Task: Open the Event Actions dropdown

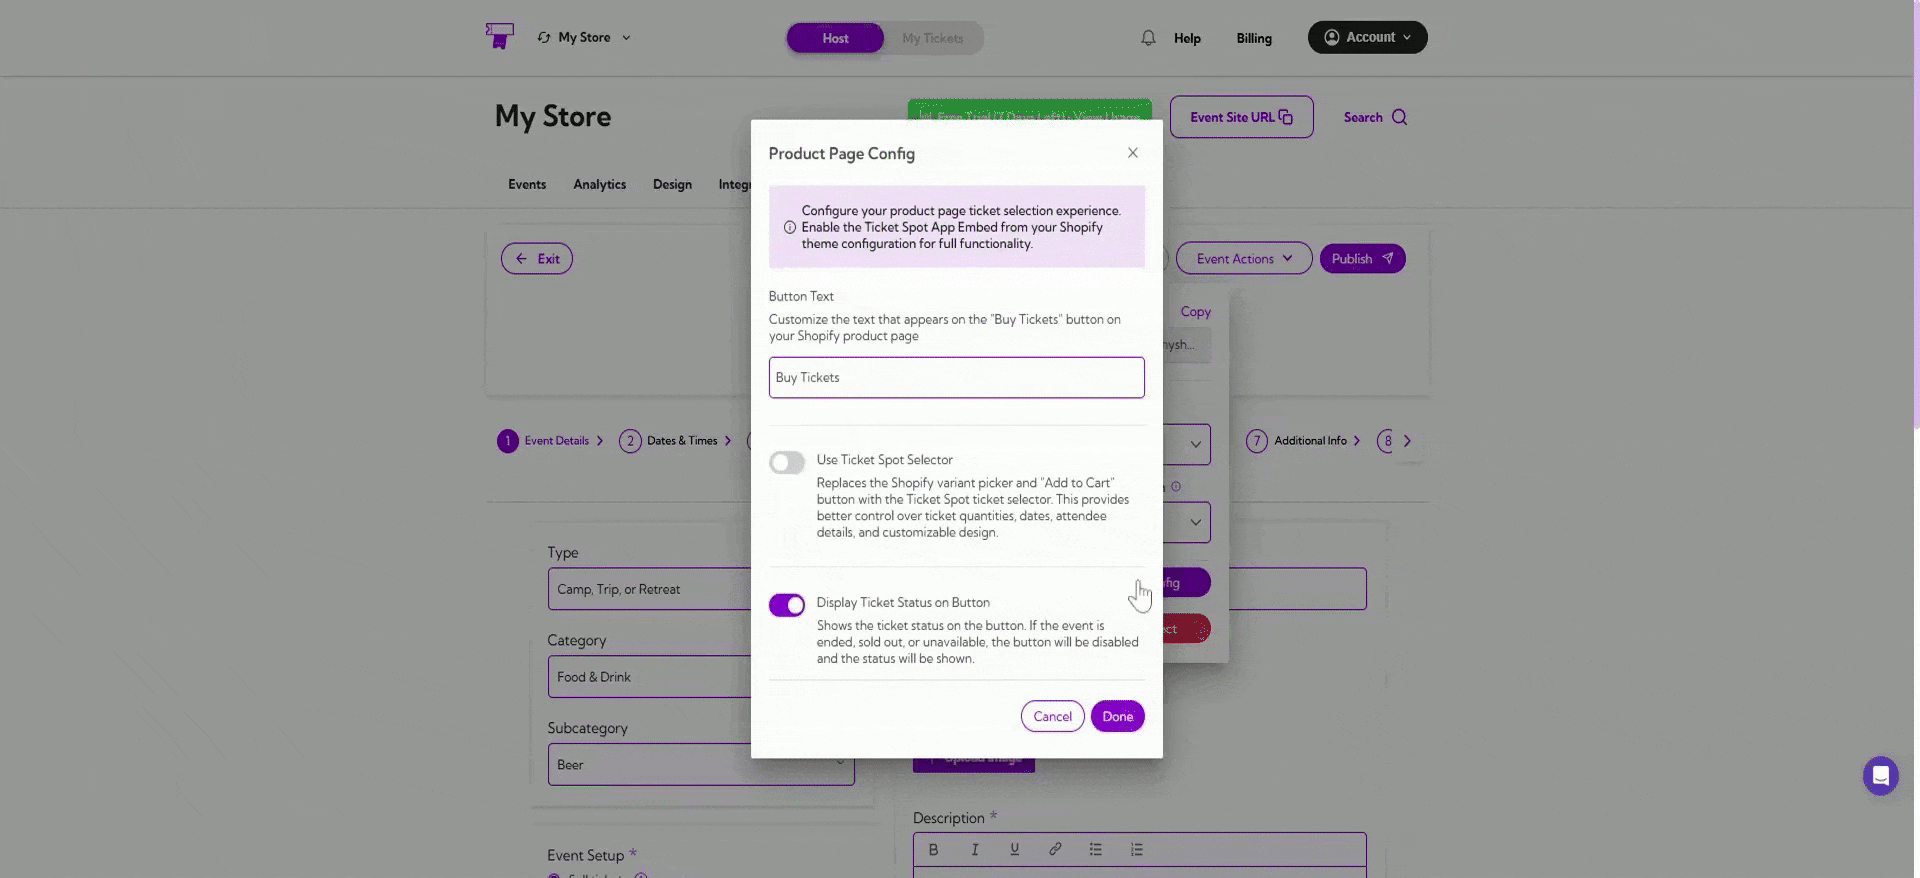Action: pos(1244,258)
